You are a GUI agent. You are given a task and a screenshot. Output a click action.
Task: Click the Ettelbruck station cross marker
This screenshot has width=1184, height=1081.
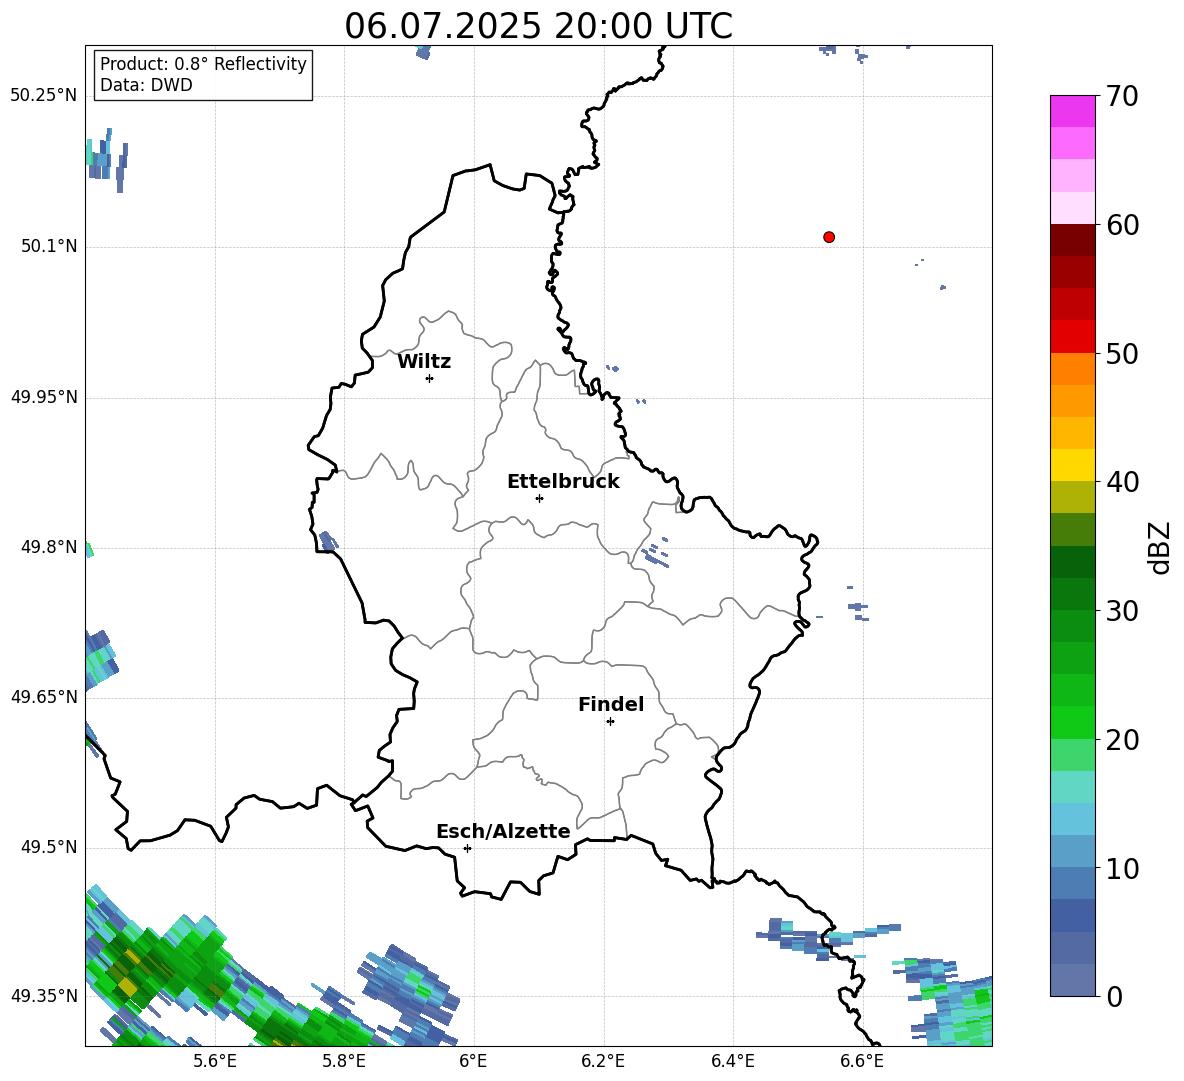[x=539, y=498]
